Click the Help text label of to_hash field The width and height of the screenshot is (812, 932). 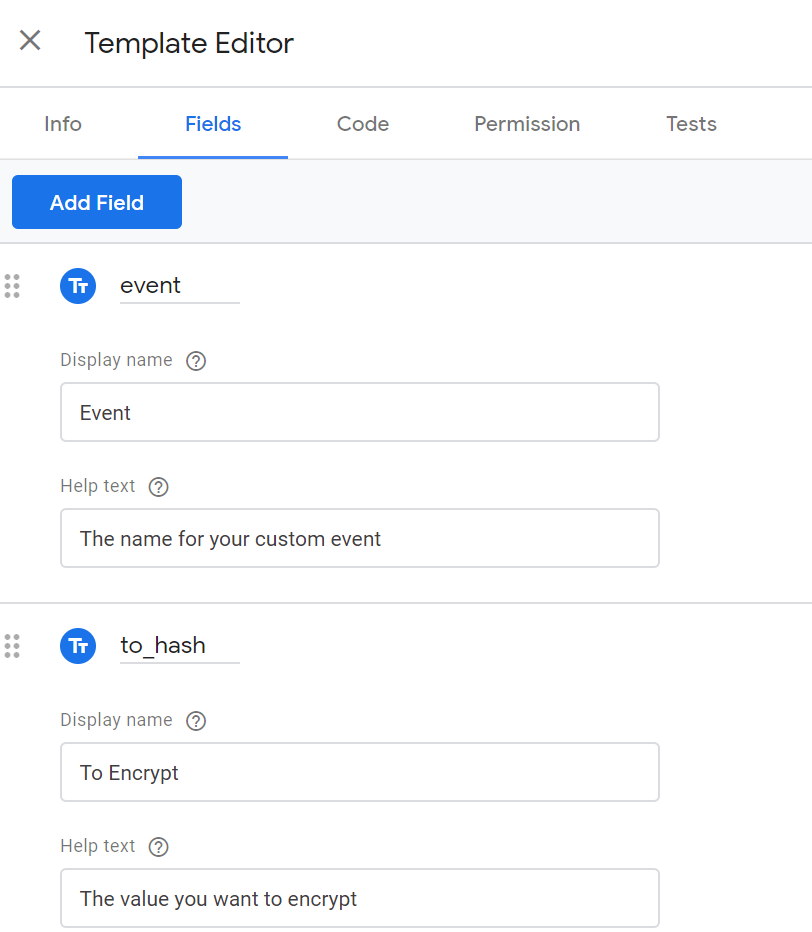[x=98, y=846]
